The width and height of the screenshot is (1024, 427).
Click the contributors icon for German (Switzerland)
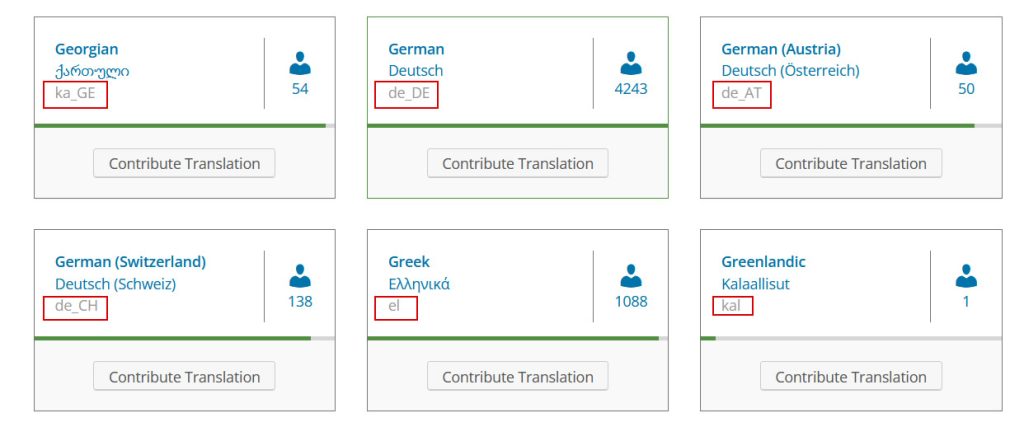(x=300, y=276)
